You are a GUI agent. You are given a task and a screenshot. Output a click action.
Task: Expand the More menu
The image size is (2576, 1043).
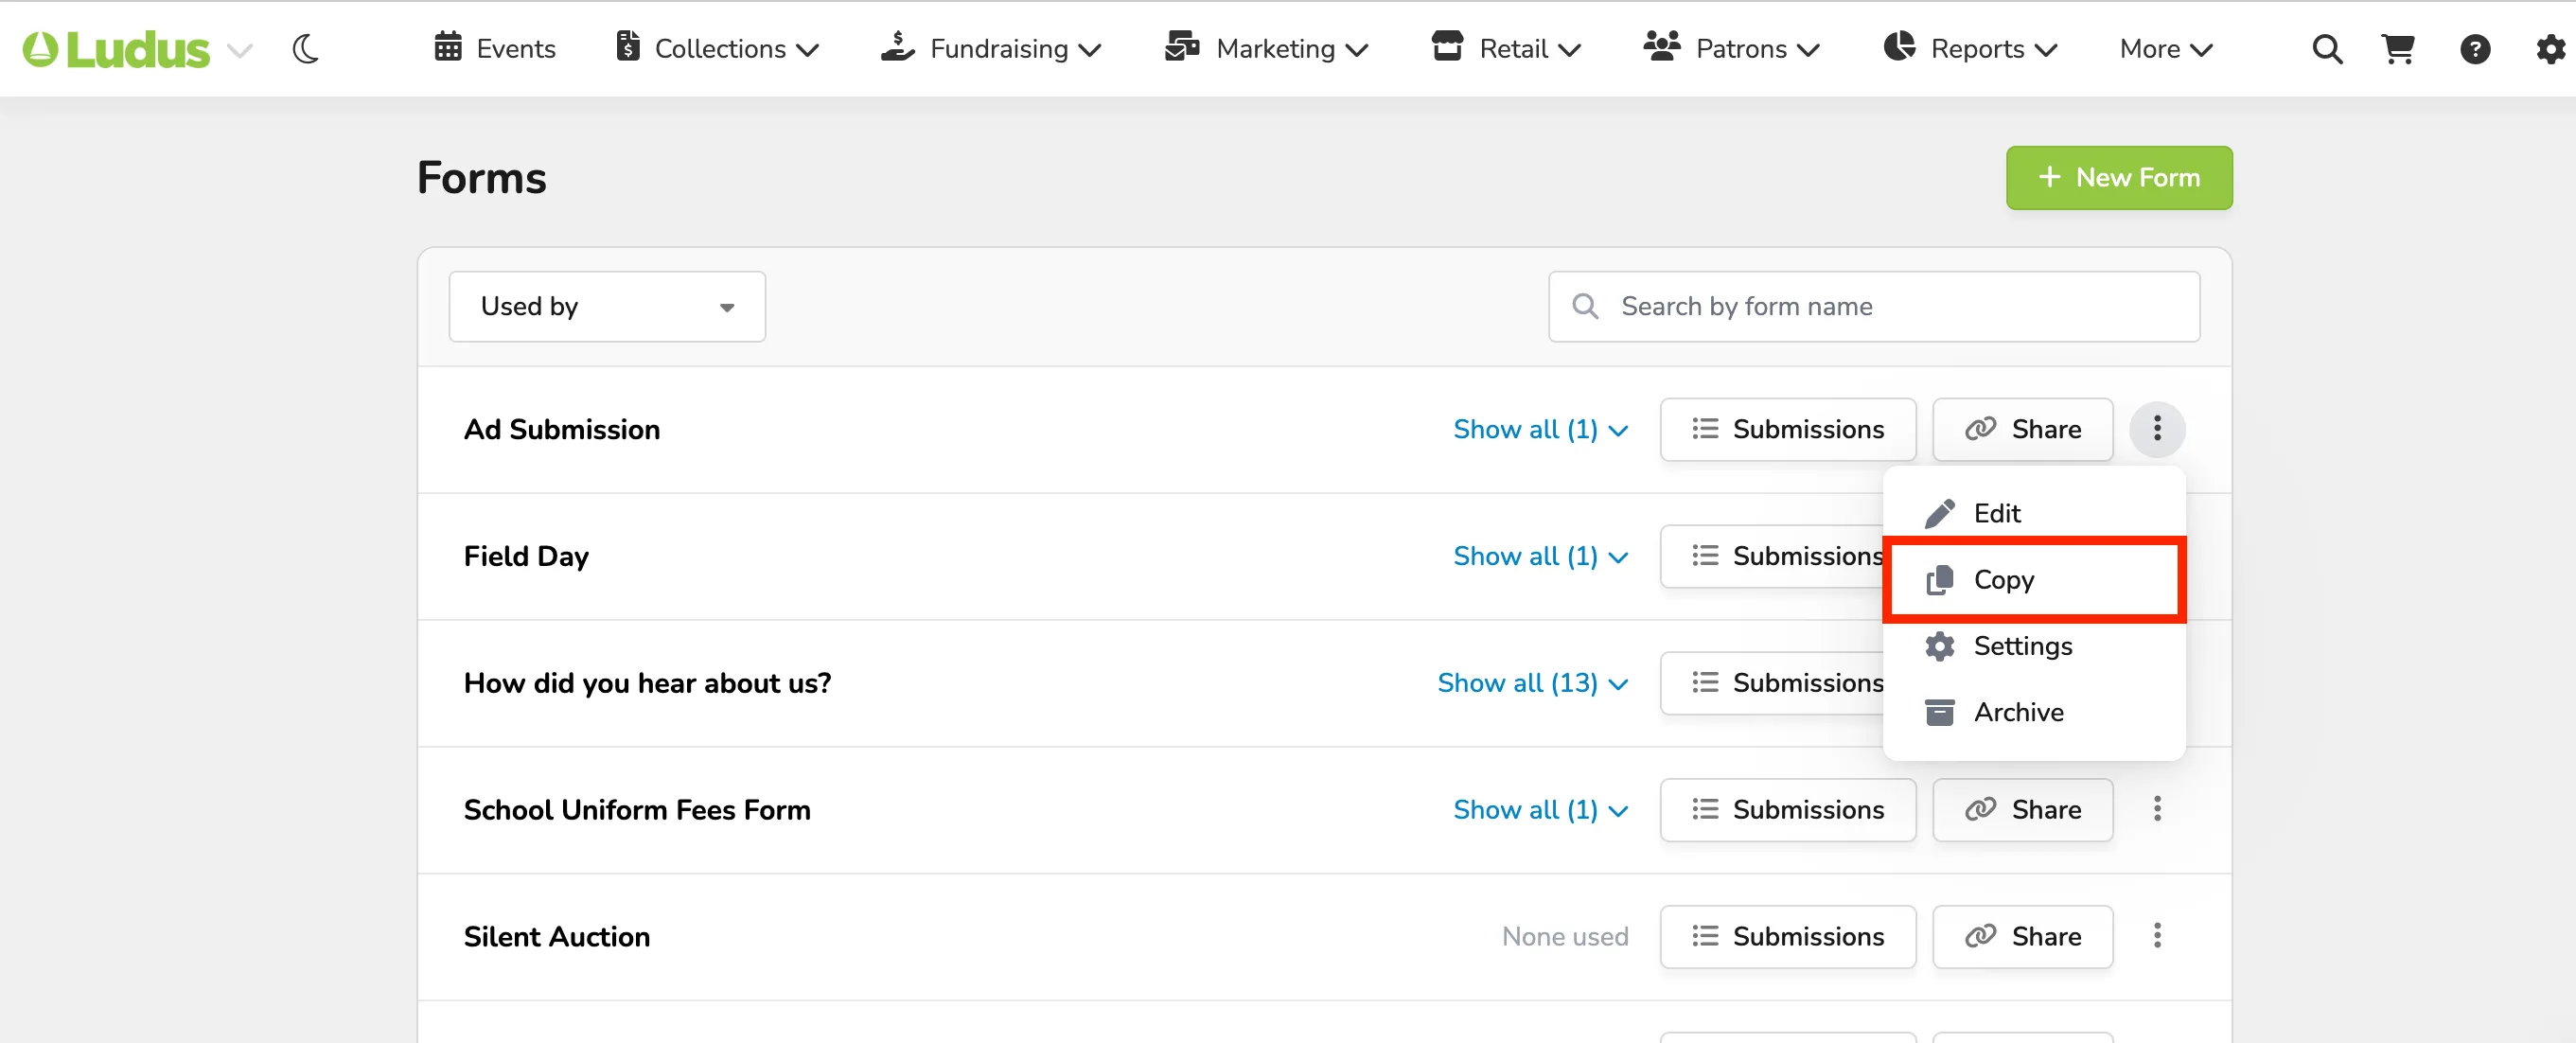[x=2166, y=48]
